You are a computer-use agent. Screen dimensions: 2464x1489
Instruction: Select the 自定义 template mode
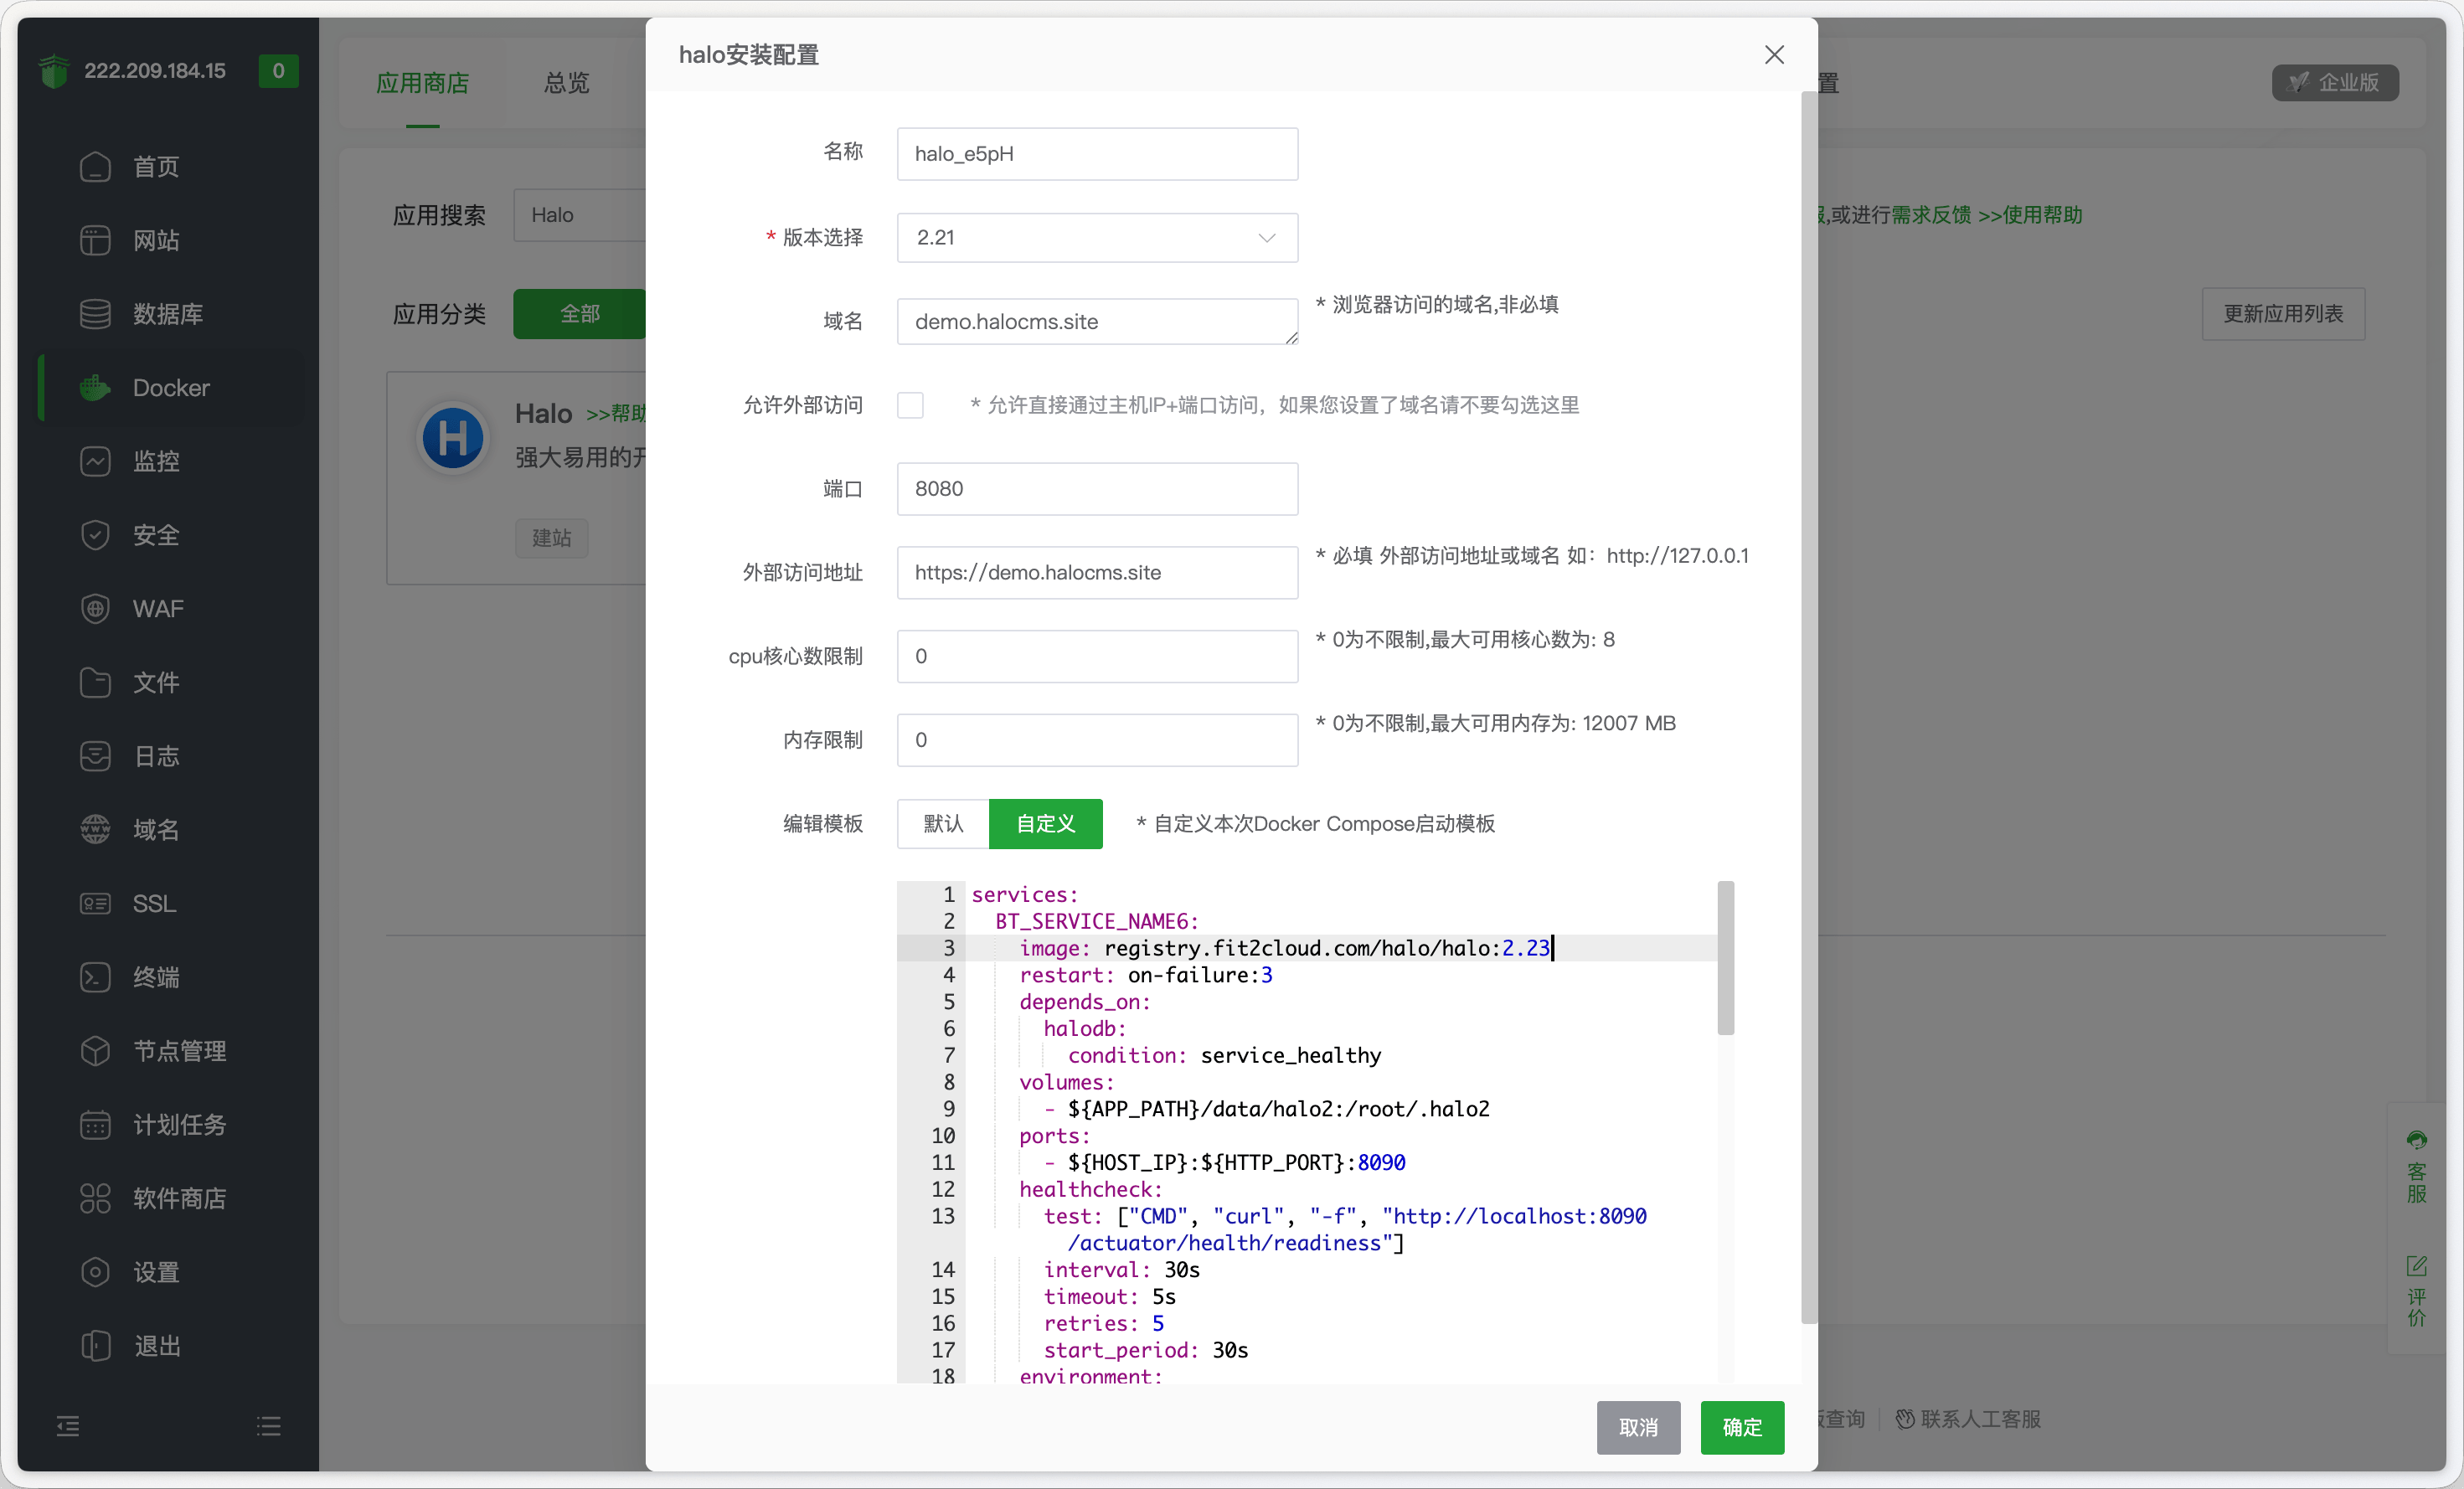(1045, 824)
